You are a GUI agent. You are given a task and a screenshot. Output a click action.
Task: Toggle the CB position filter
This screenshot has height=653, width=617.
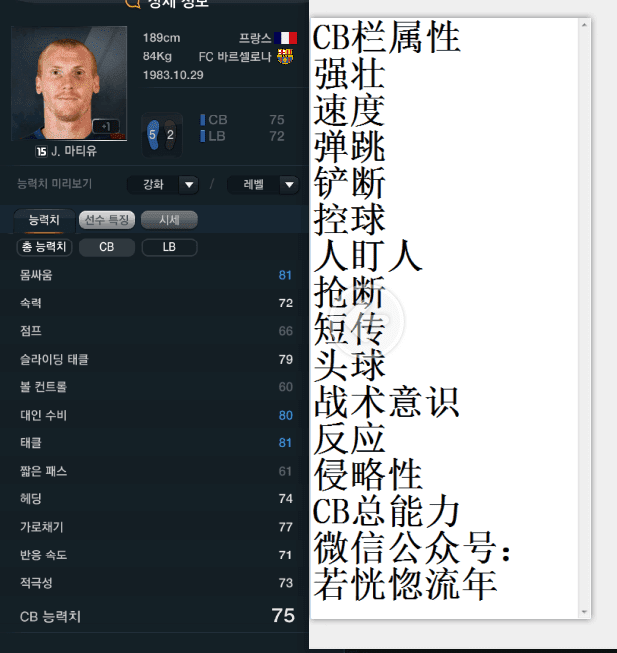(x=107, y=247)
